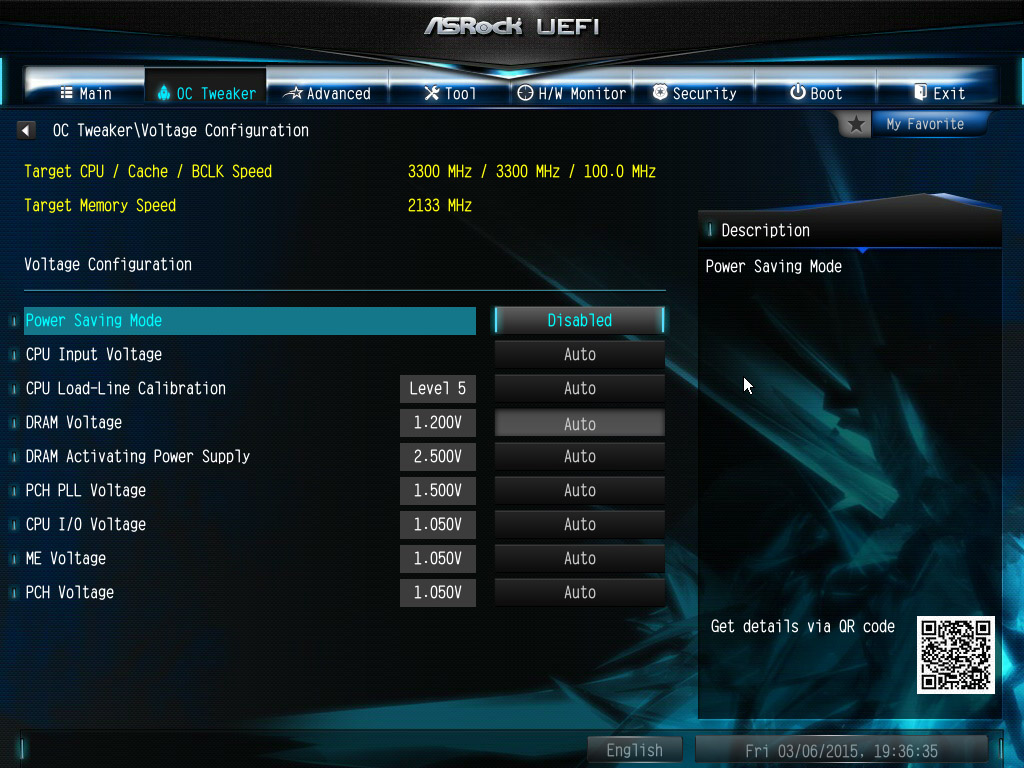Click the 2.500V value box
Screen dimensions: 1024x768
[438, 456]
